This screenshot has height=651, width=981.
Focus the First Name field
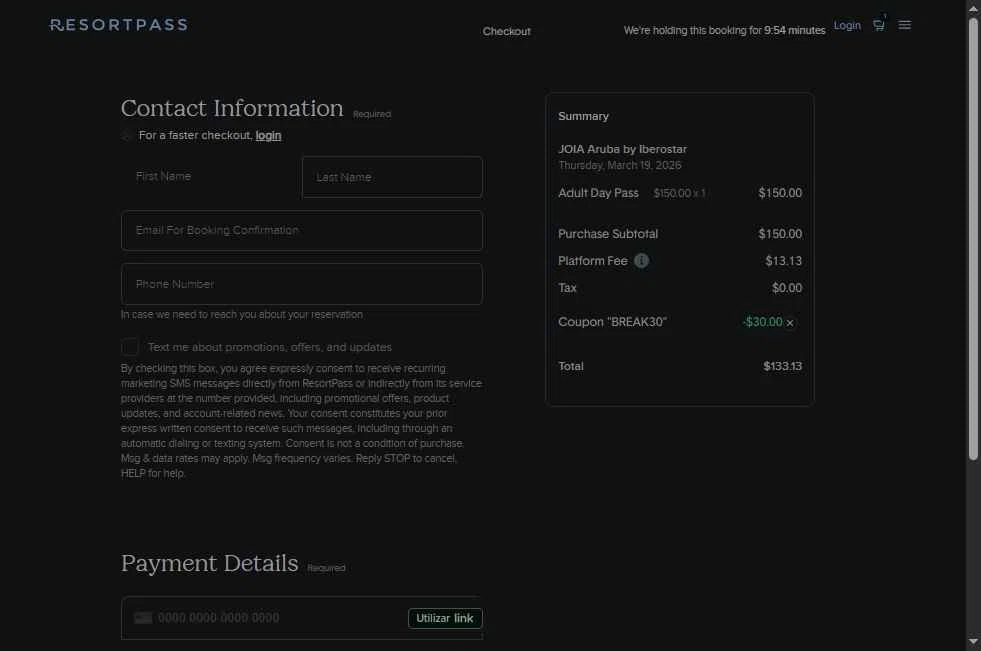210,177
